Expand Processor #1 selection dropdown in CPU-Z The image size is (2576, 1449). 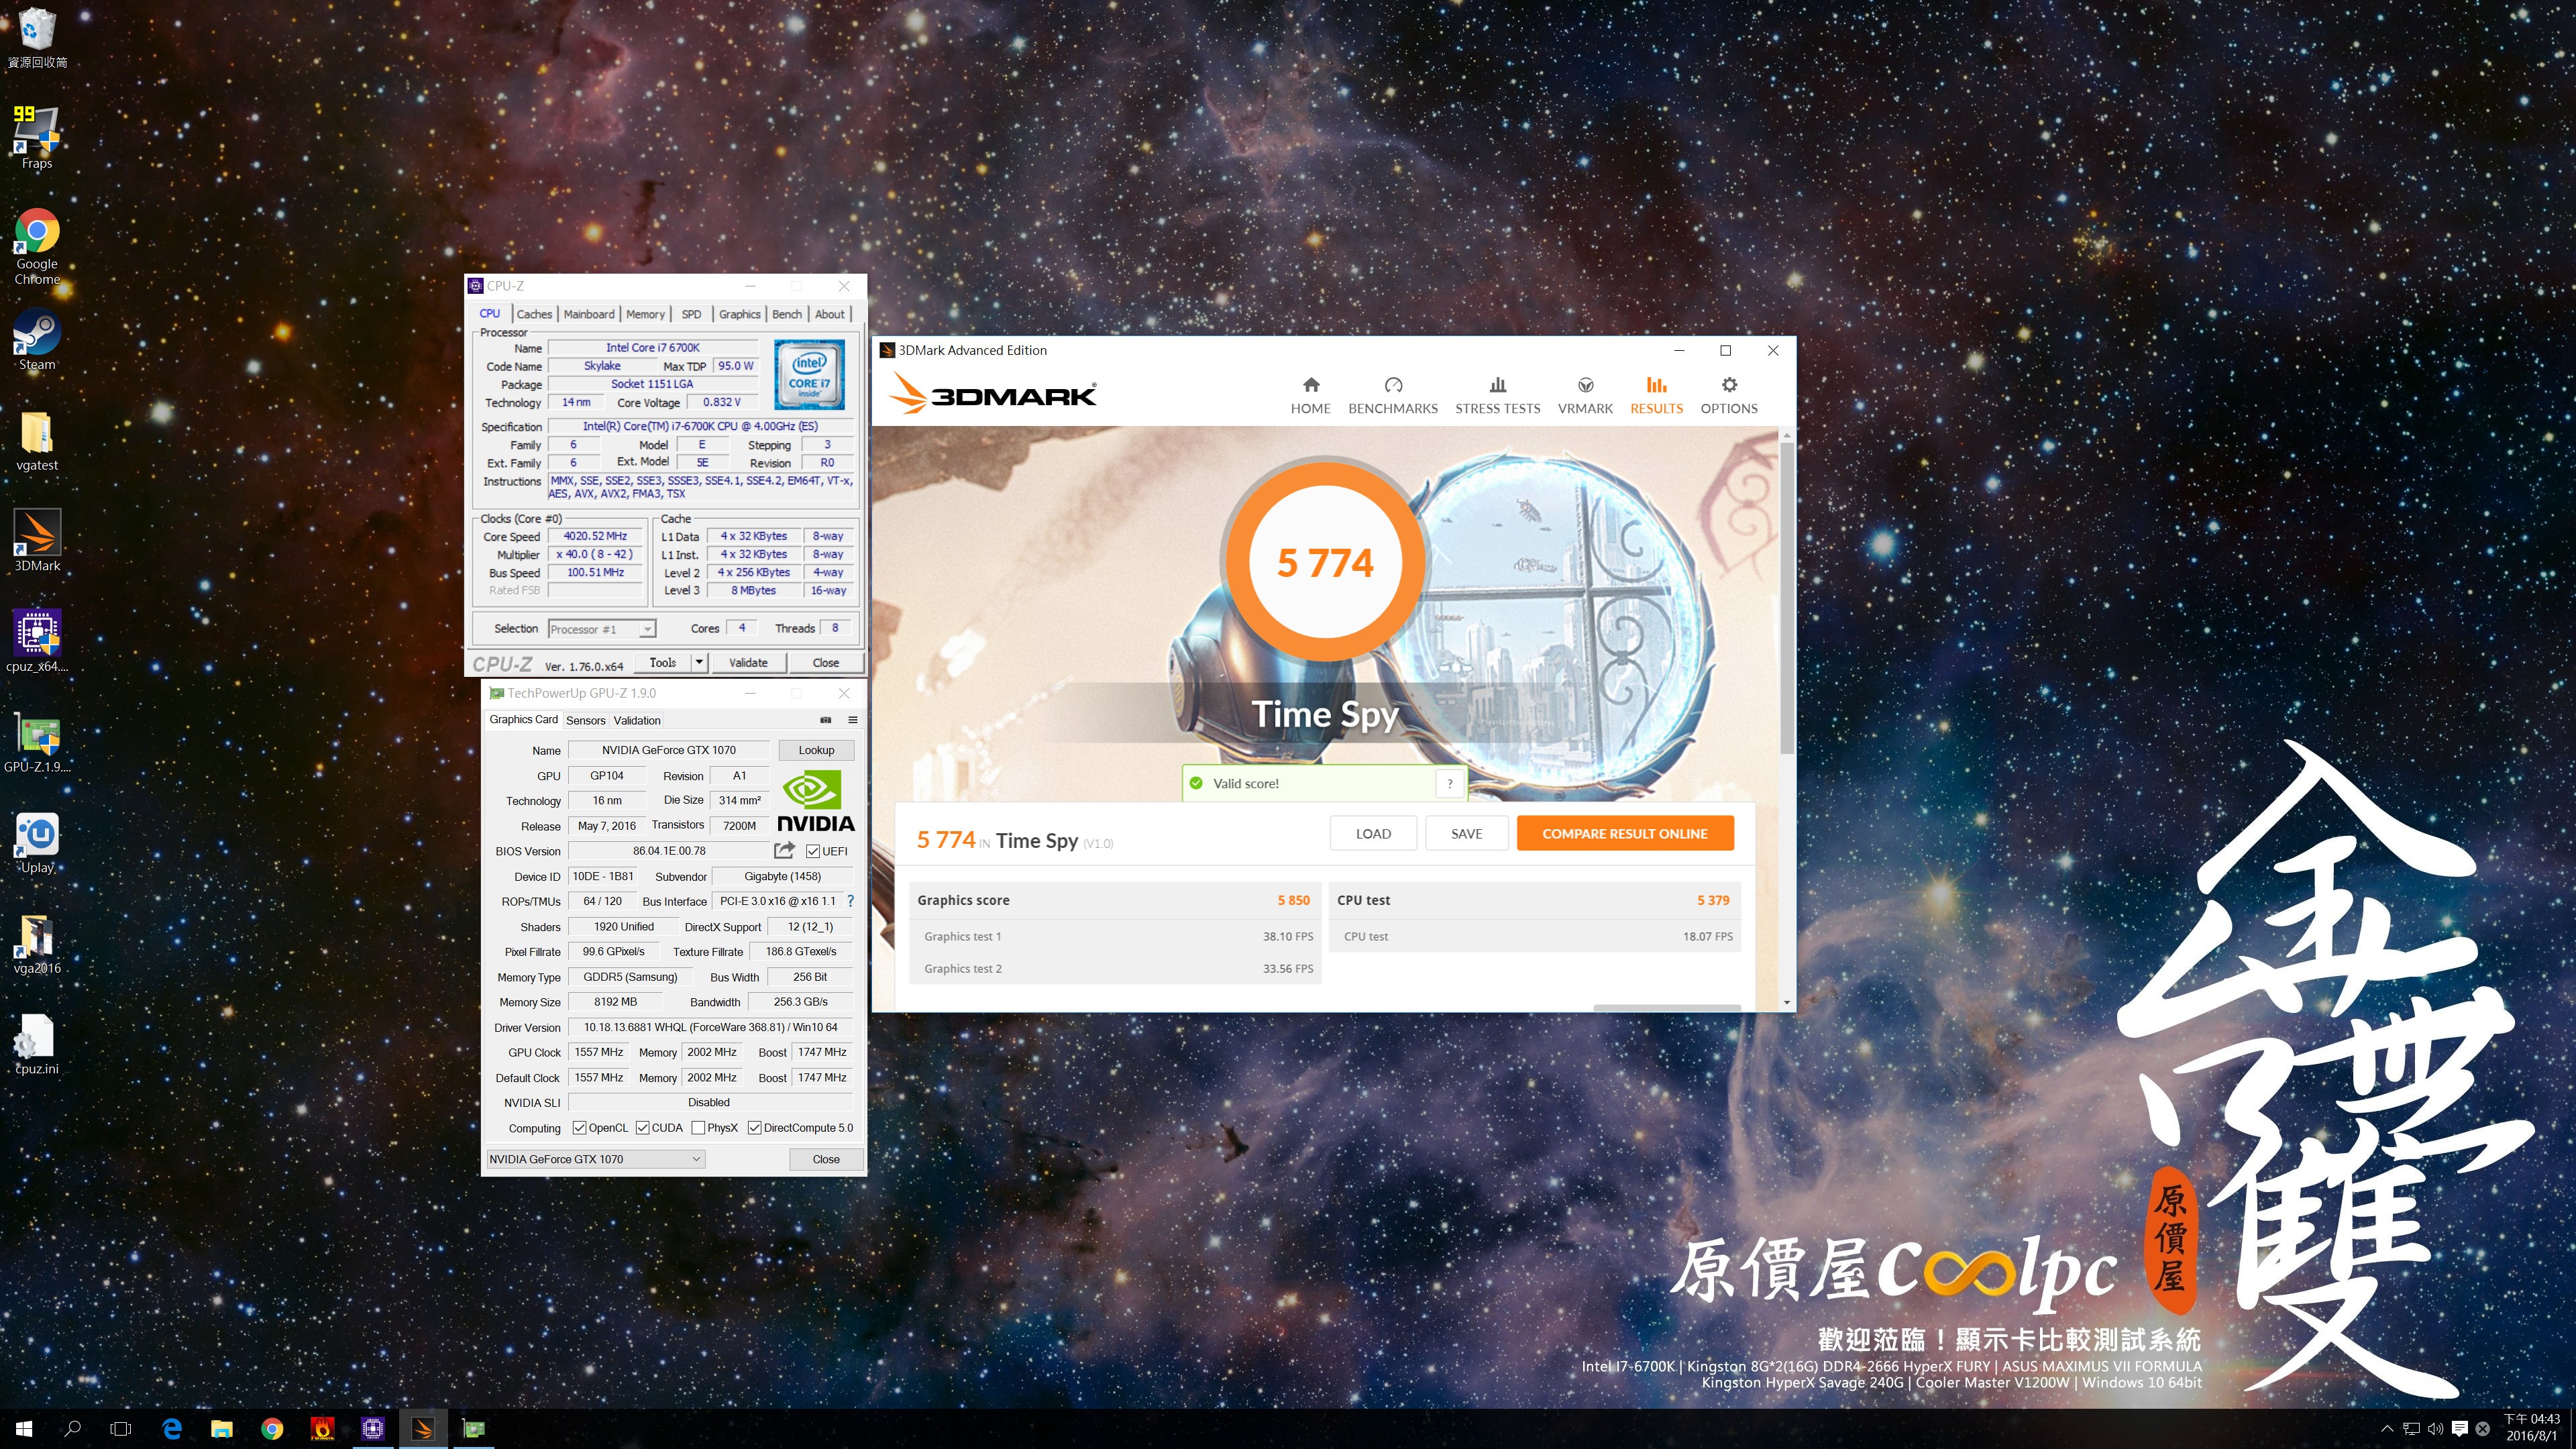[647, 629]
